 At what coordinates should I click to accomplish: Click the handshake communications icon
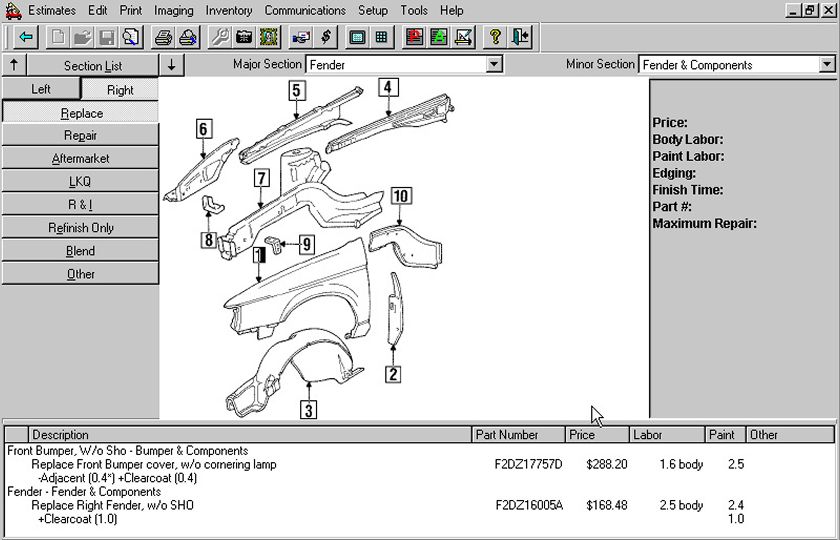pos(302,37)
